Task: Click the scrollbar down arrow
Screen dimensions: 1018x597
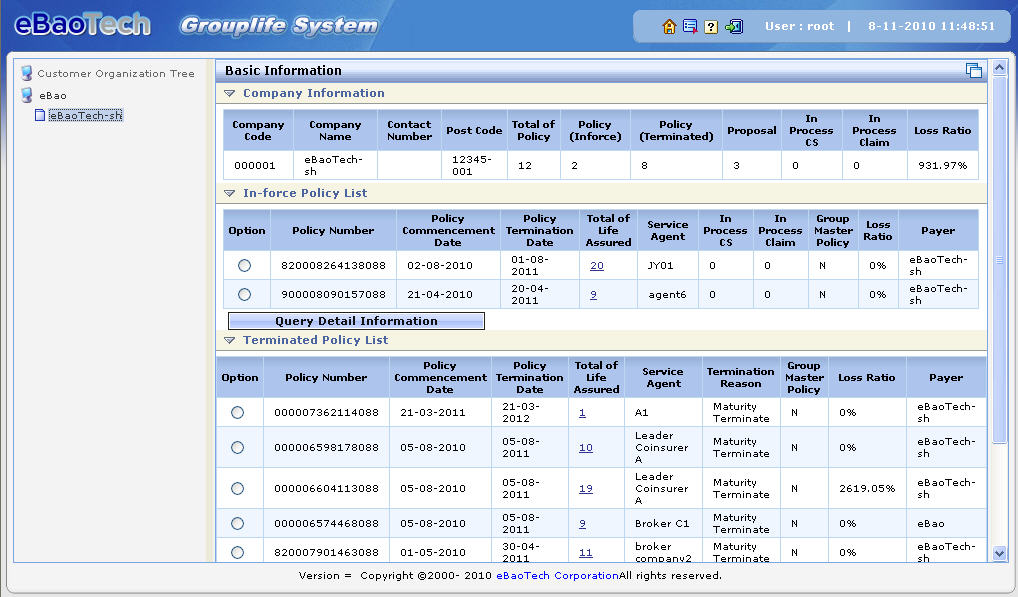Action: [x=999, y=554]
